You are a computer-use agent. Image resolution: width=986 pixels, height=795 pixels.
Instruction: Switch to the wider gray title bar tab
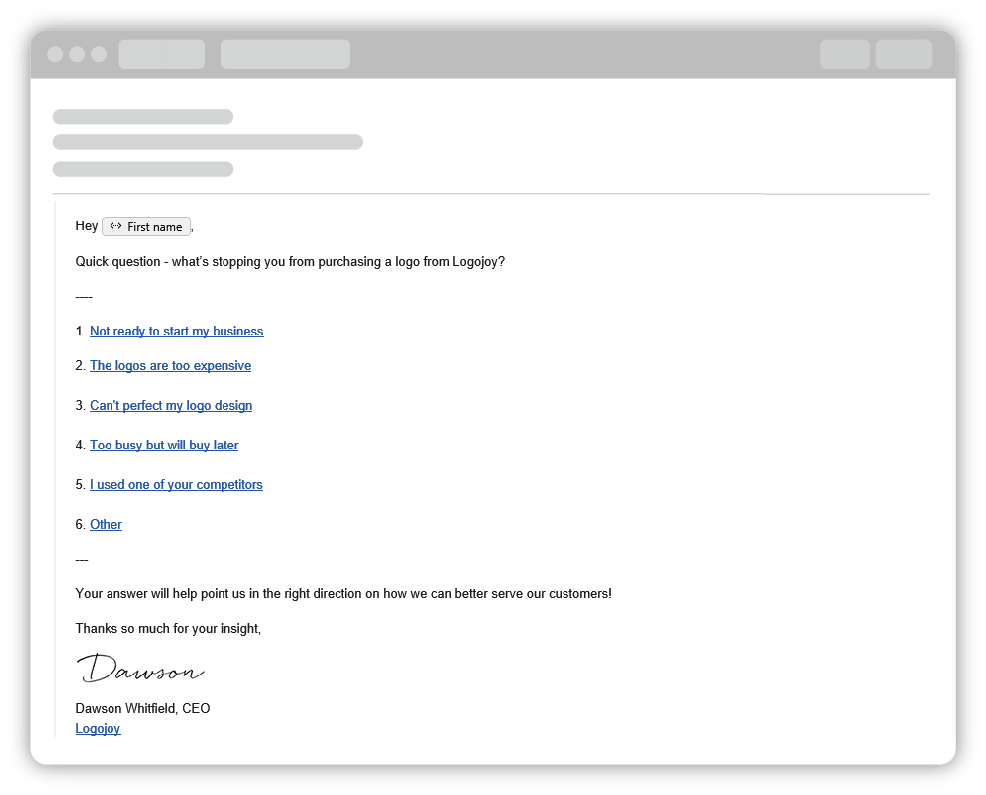coord(285,54)
